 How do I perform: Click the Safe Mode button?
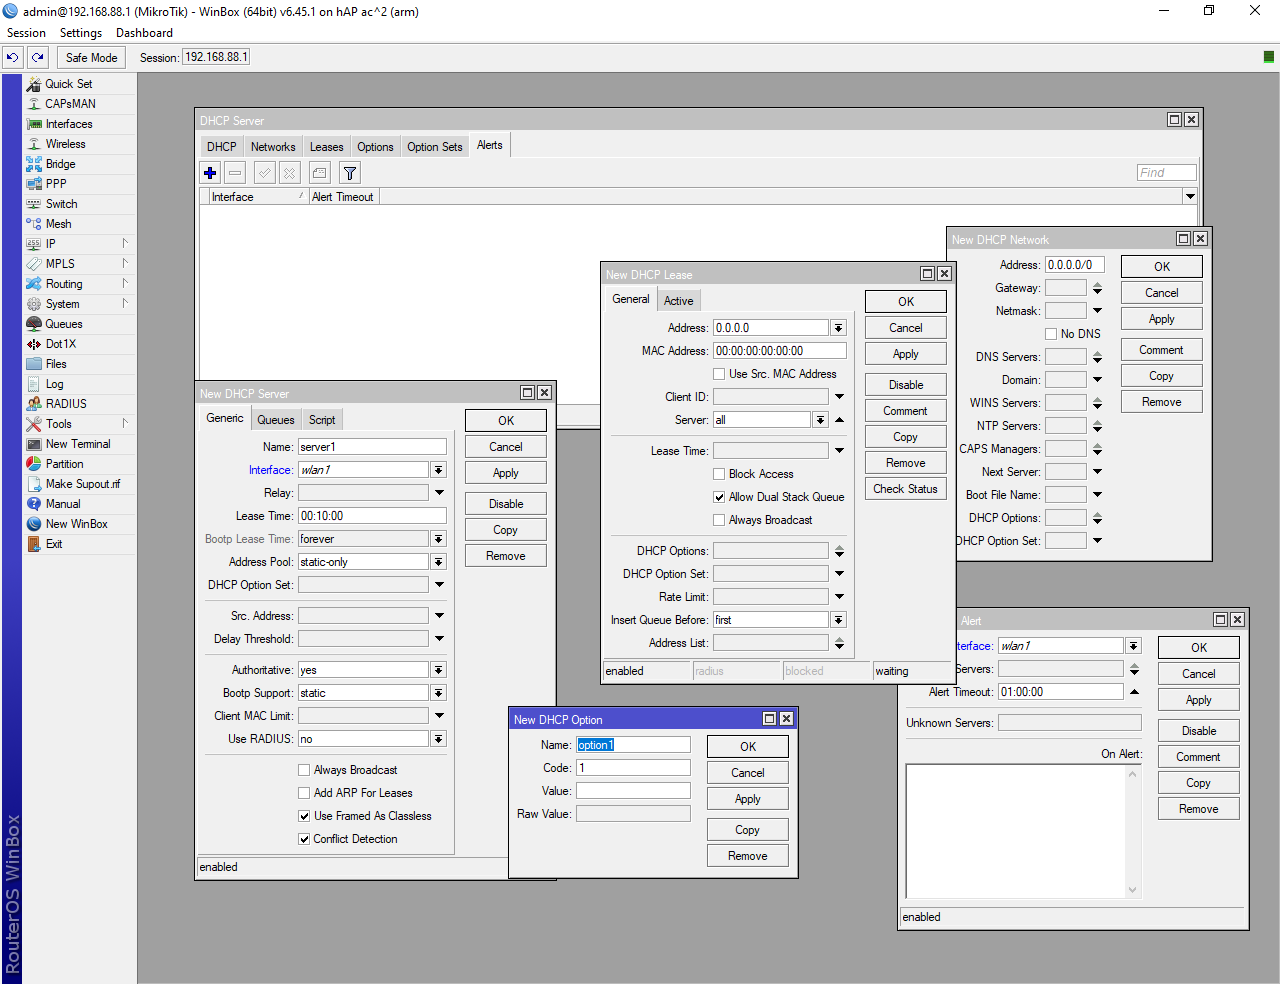click(91, 58)
